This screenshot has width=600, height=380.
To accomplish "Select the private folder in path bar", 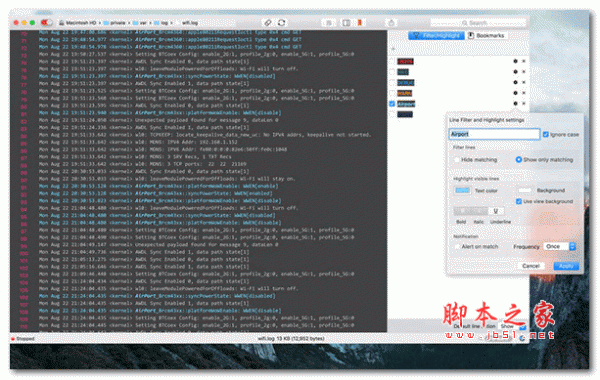I will [x=115, y=23].
